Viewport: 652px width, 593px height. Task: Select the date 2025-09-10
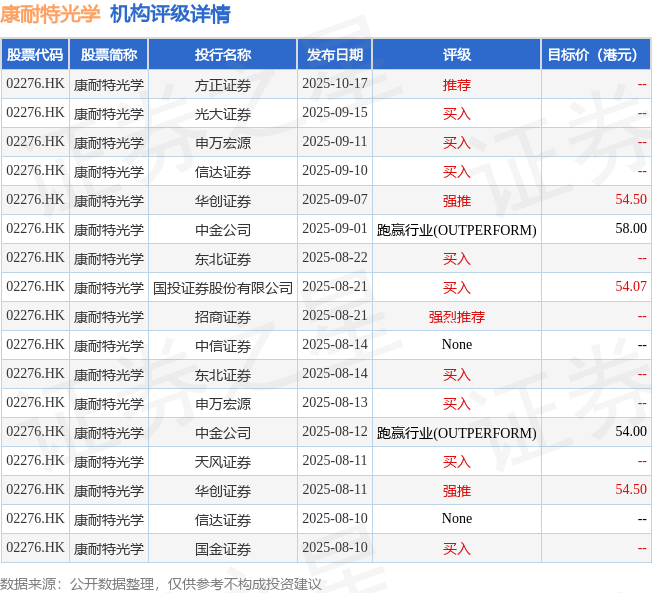(335, 170)
